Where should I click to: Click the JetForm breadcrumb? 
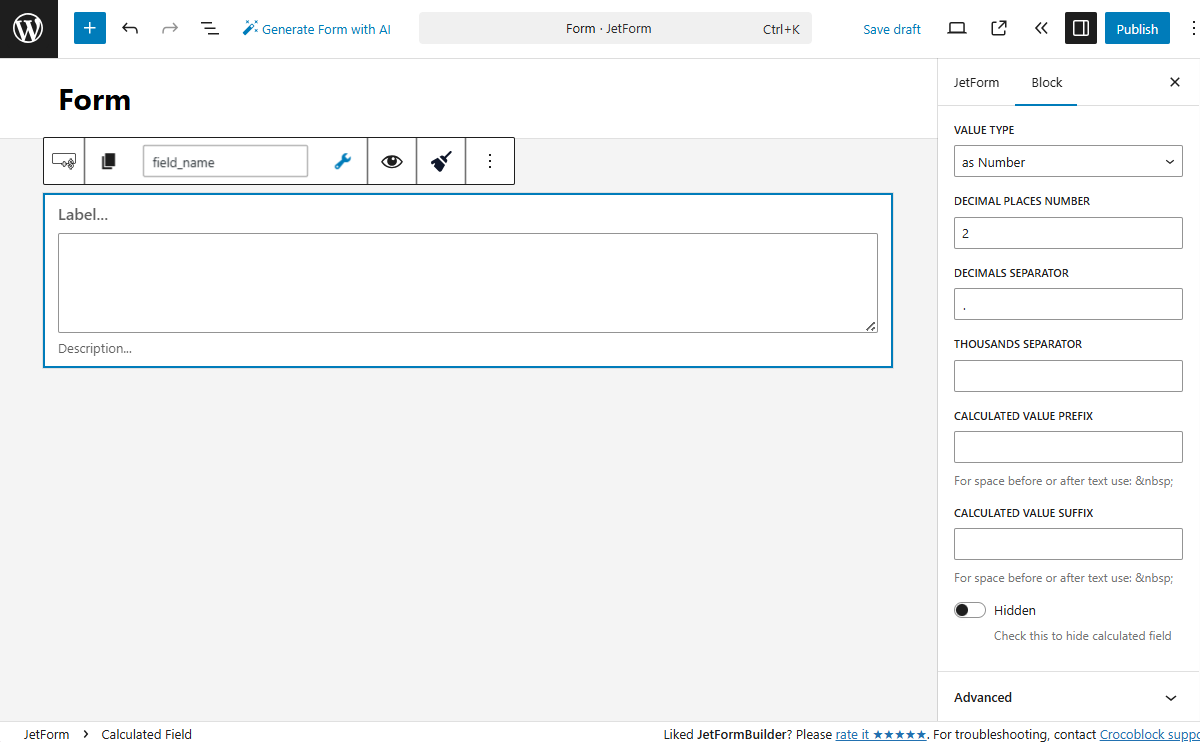[47, 734]
